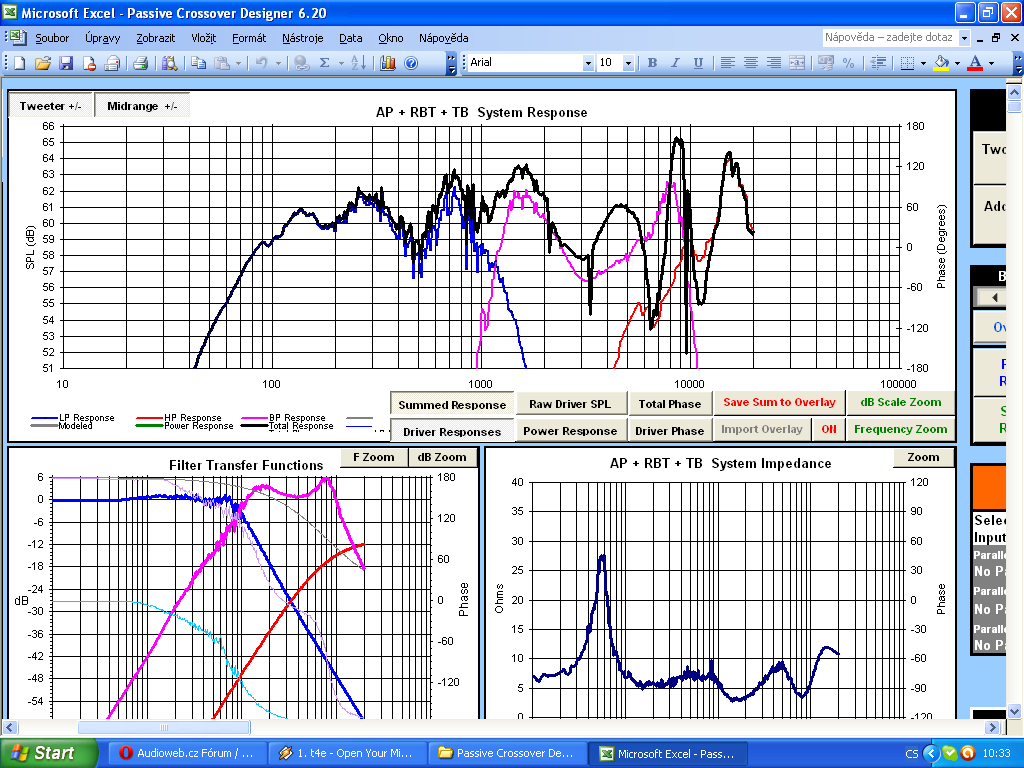
Task: Click the dB Scale Zoom button
Action: [901, 402]
